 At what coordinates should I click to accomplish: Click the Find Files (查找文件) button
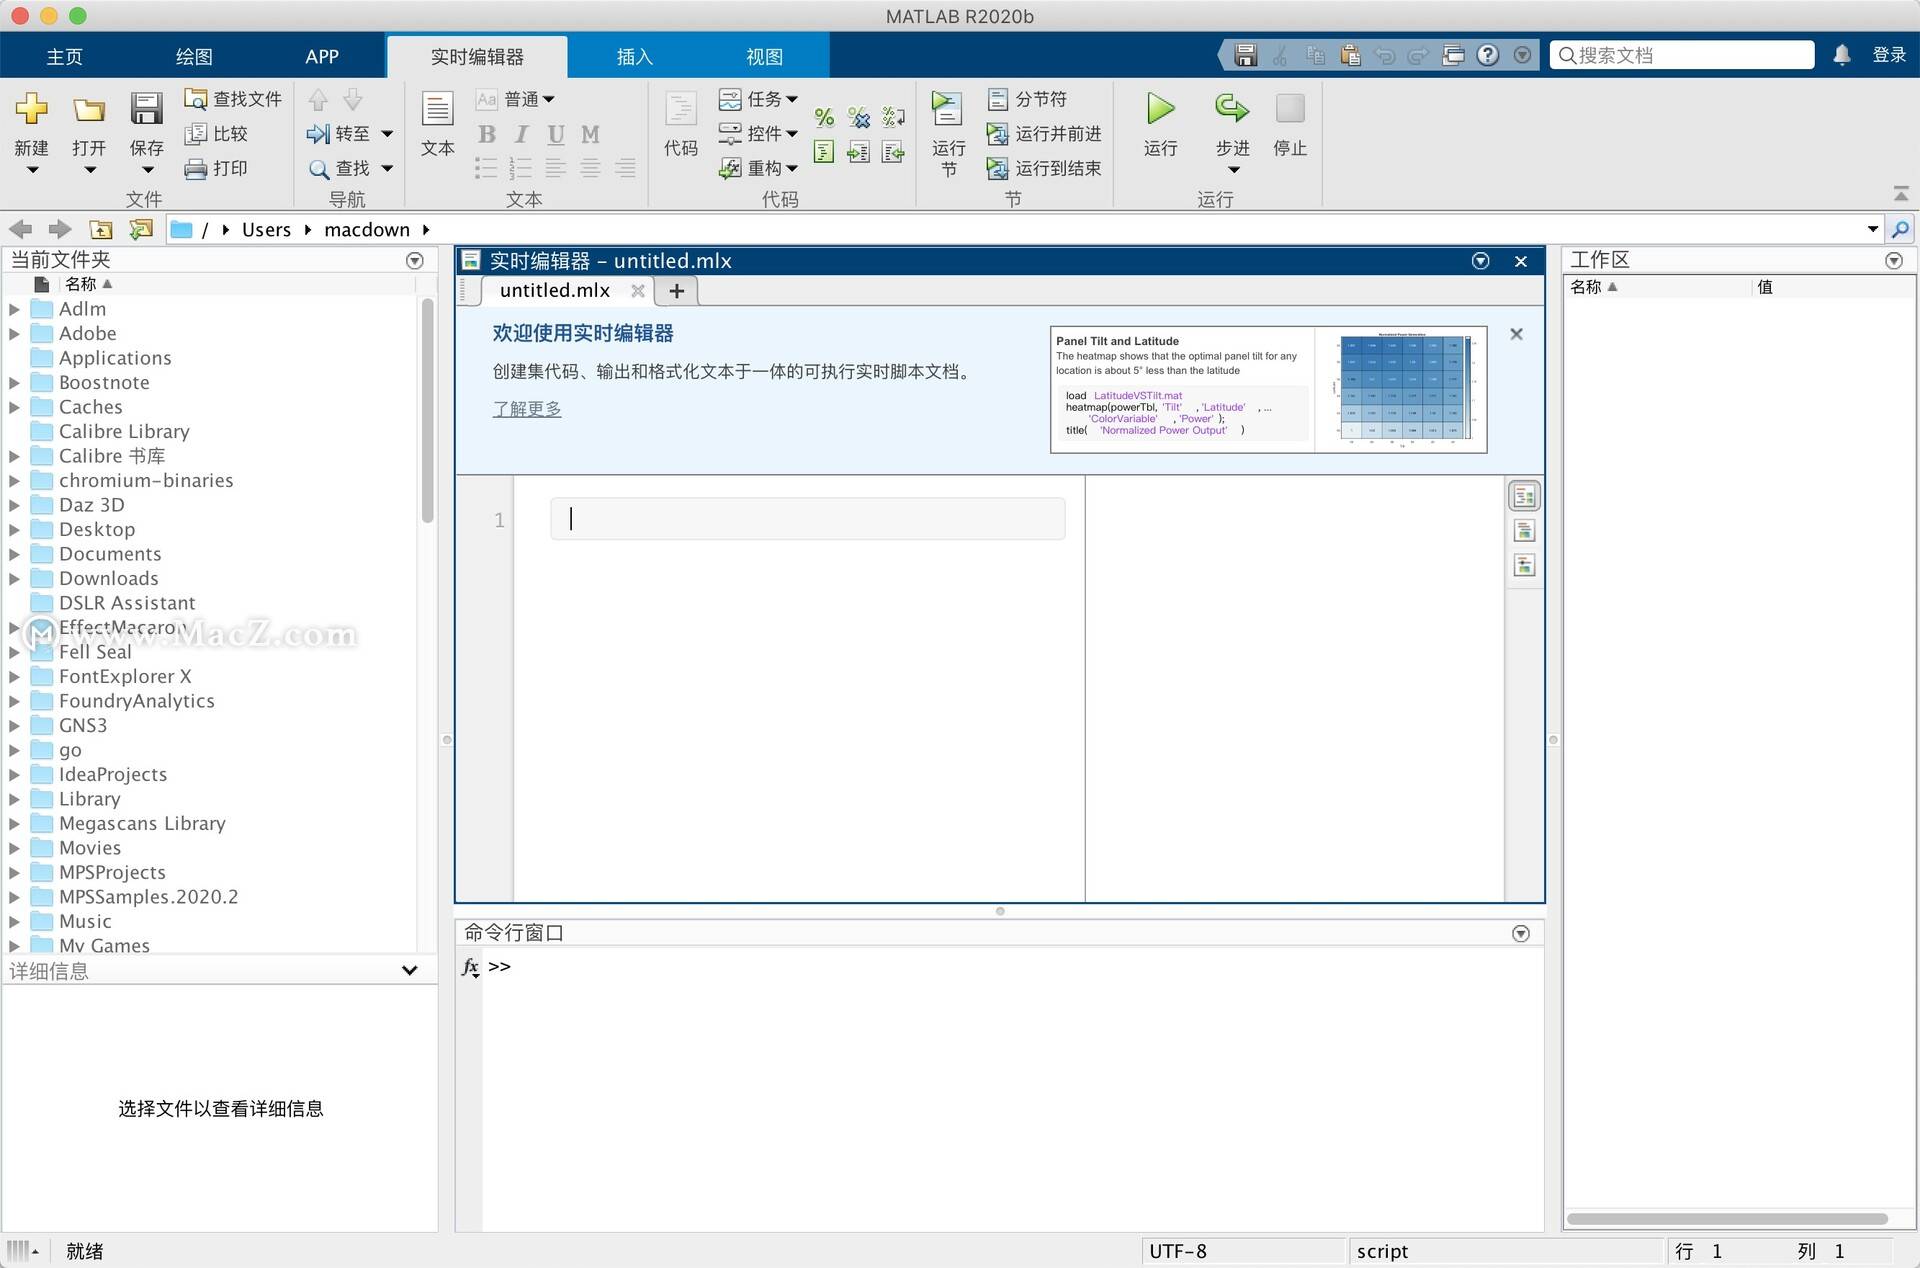(233, 99)
